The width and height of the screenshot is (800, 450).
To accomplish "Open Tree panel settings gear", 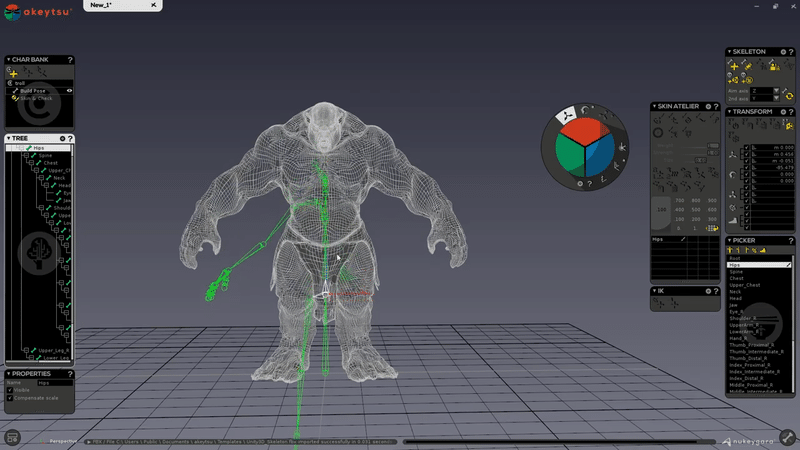I will [62, 138].
